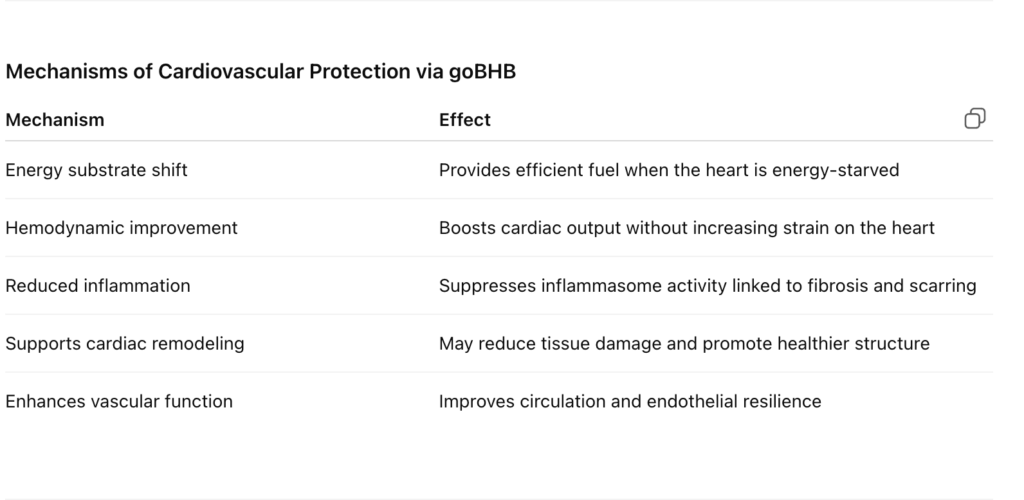Viewport: 1024px width, 500px height.
Task: Click text about suppressing inflammasome activity
Action: click(707, 286)
